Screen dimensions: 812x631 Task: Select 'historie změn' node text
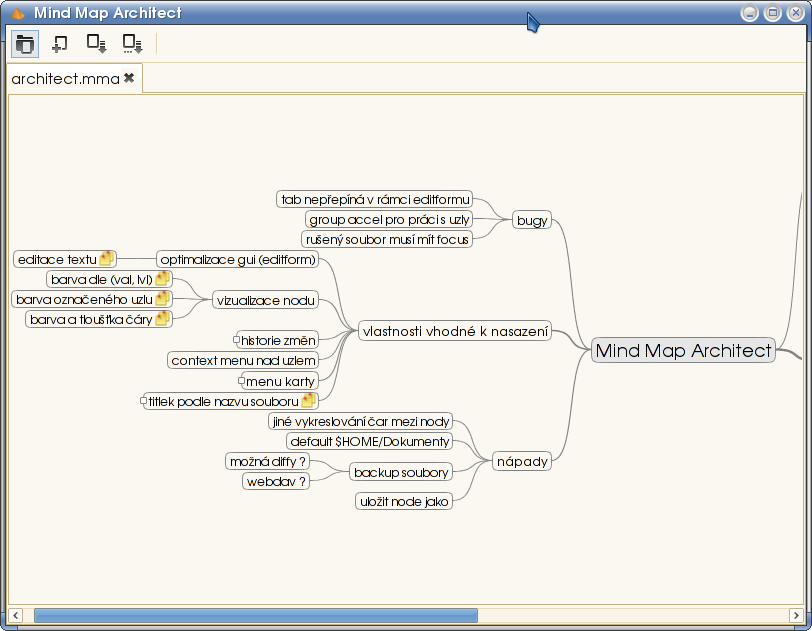pos(278,340)
